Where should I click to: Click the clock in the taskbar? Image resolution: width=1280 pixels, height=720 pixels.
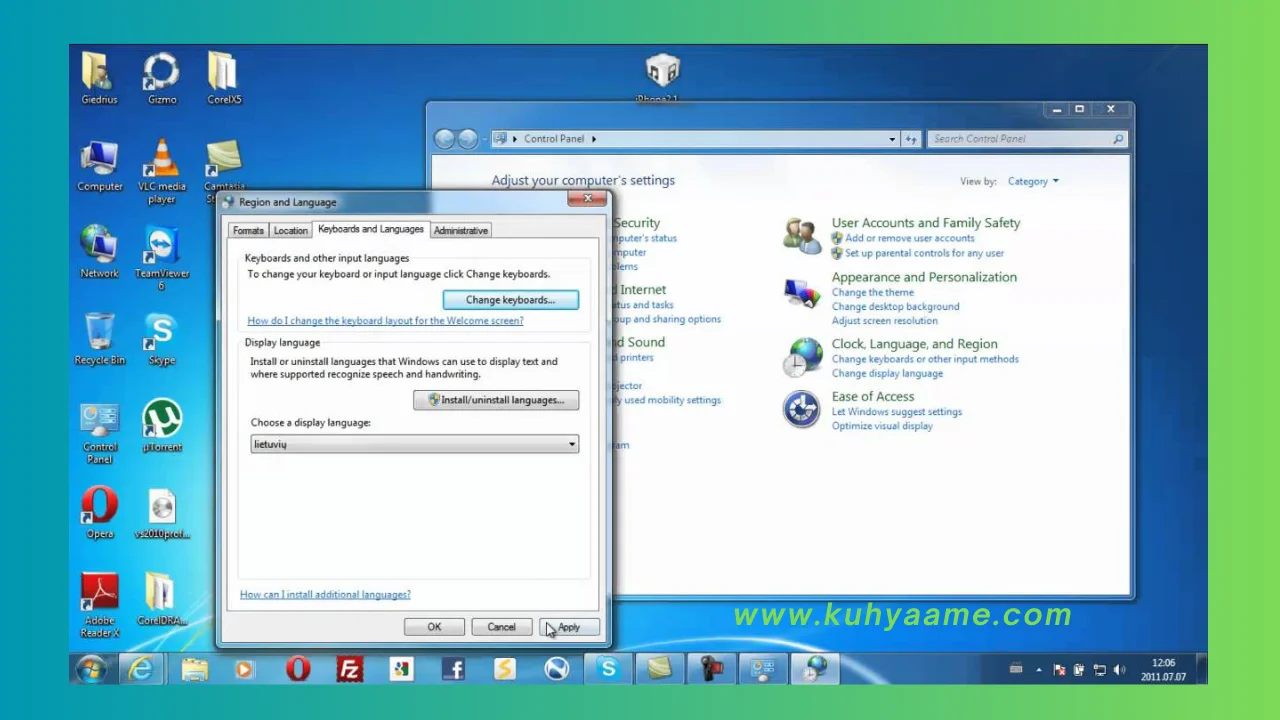(1163, 669)
